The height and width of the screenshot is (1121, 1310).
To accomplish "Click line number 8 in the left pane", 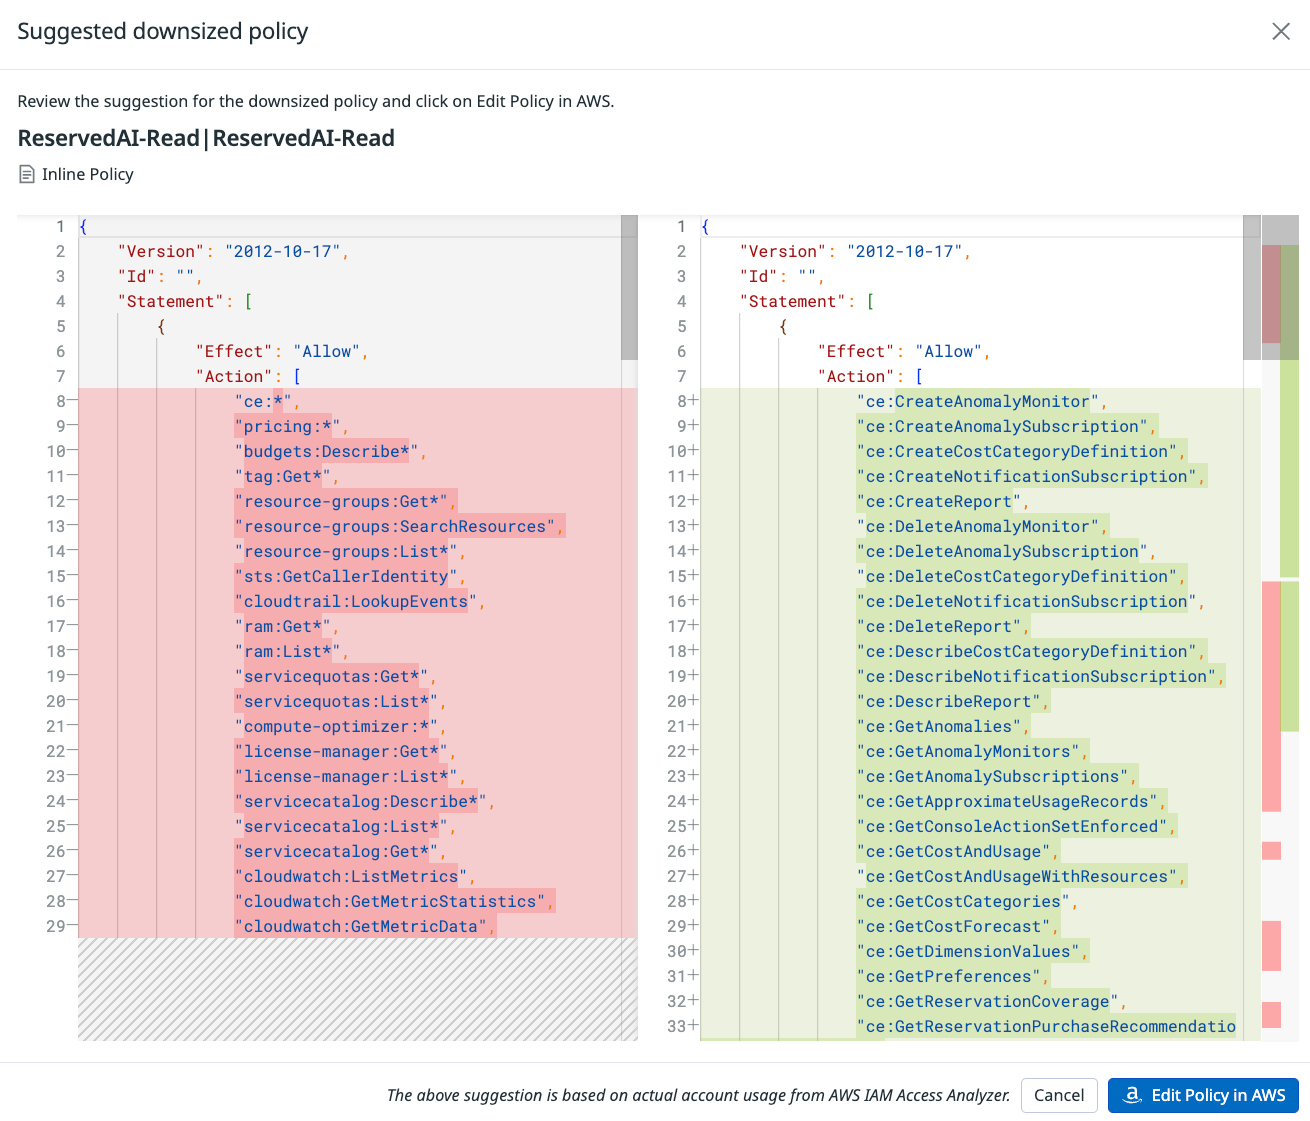I will 60,400.
